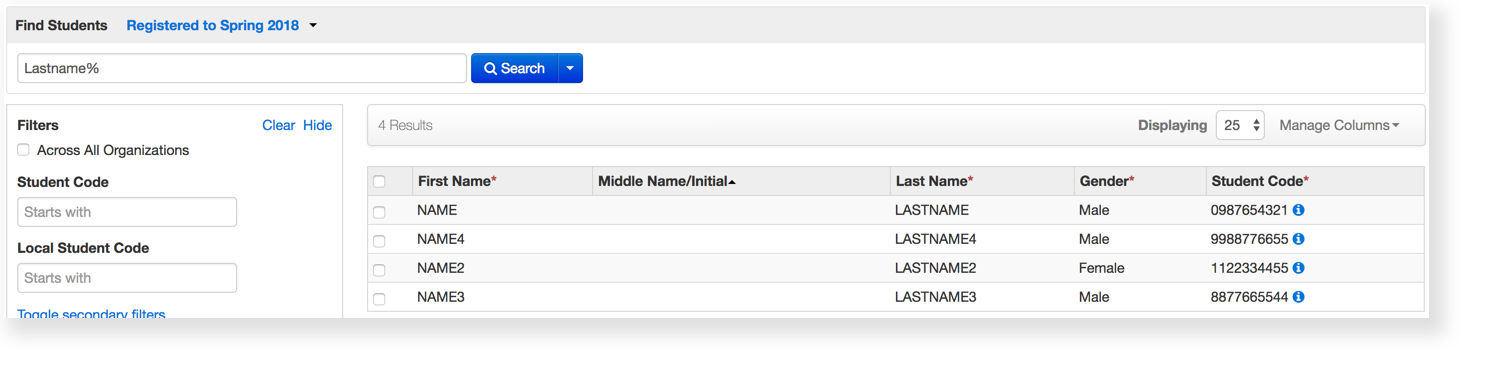The image size is (1485, 374).
Task: Hide the Filters panel
Action: [317, 125]
